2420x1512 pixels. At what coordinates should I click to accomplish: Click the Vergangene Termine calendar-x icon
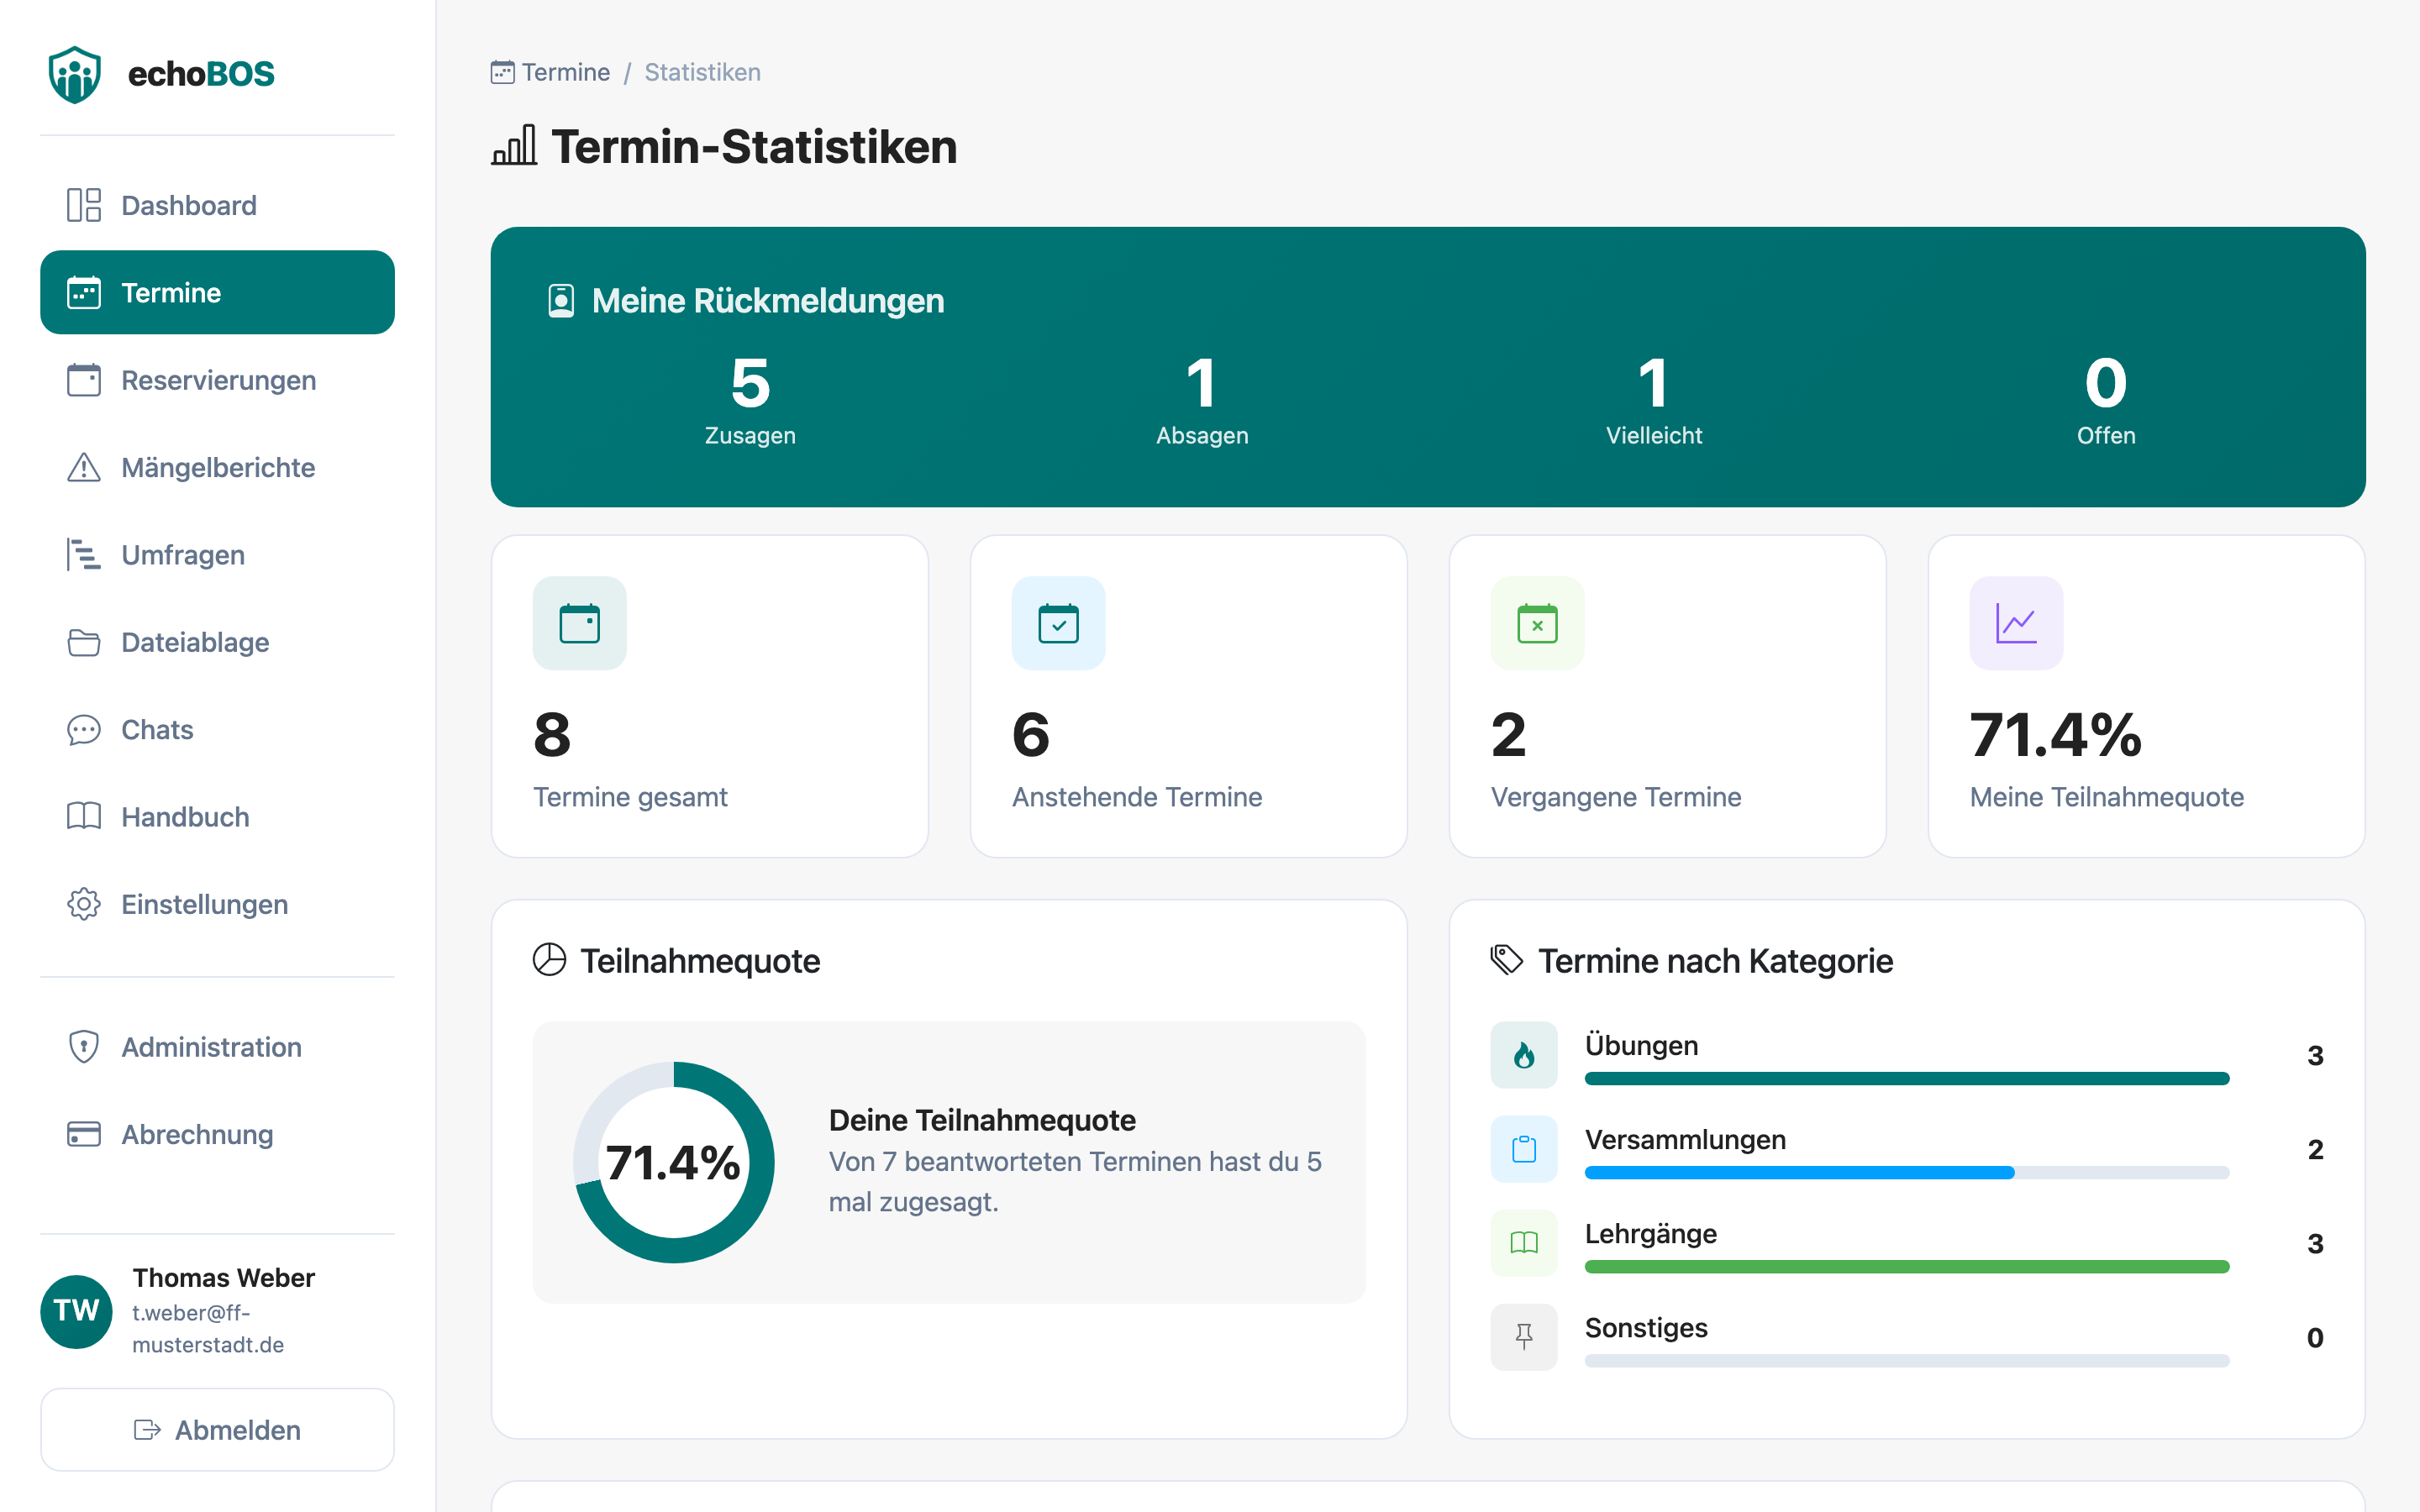(1537, 623)
